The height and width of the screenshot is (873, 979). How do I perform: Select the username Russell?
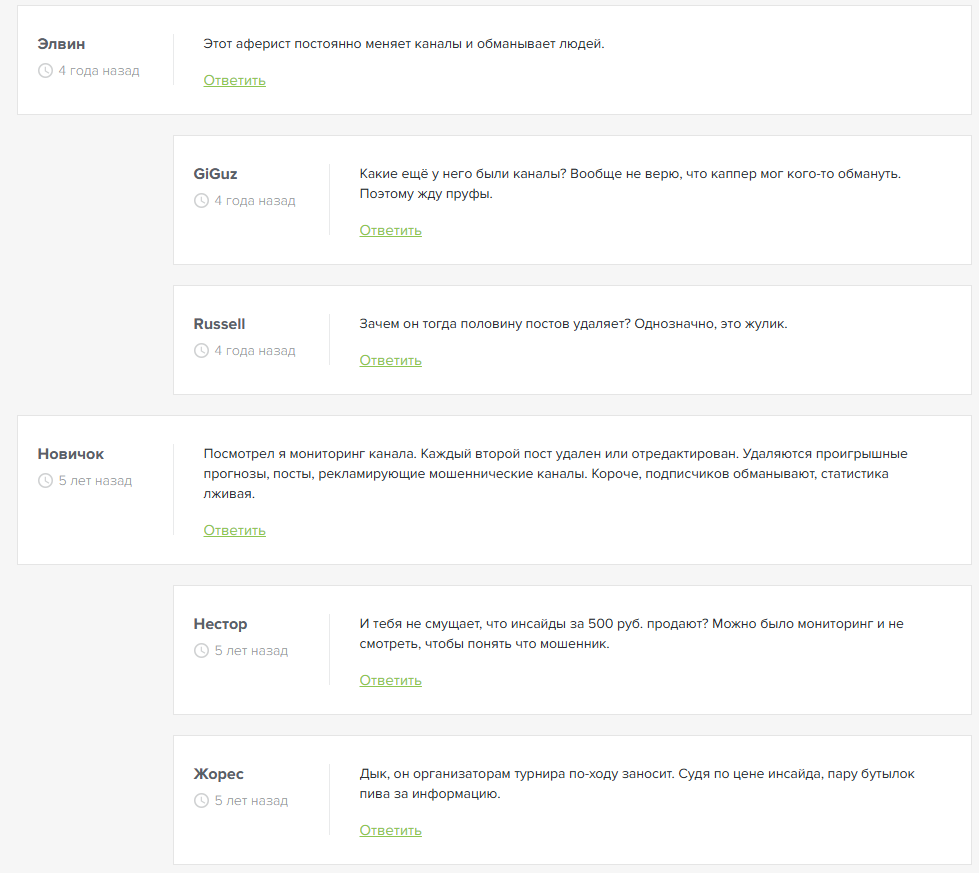tap(219, 323)
